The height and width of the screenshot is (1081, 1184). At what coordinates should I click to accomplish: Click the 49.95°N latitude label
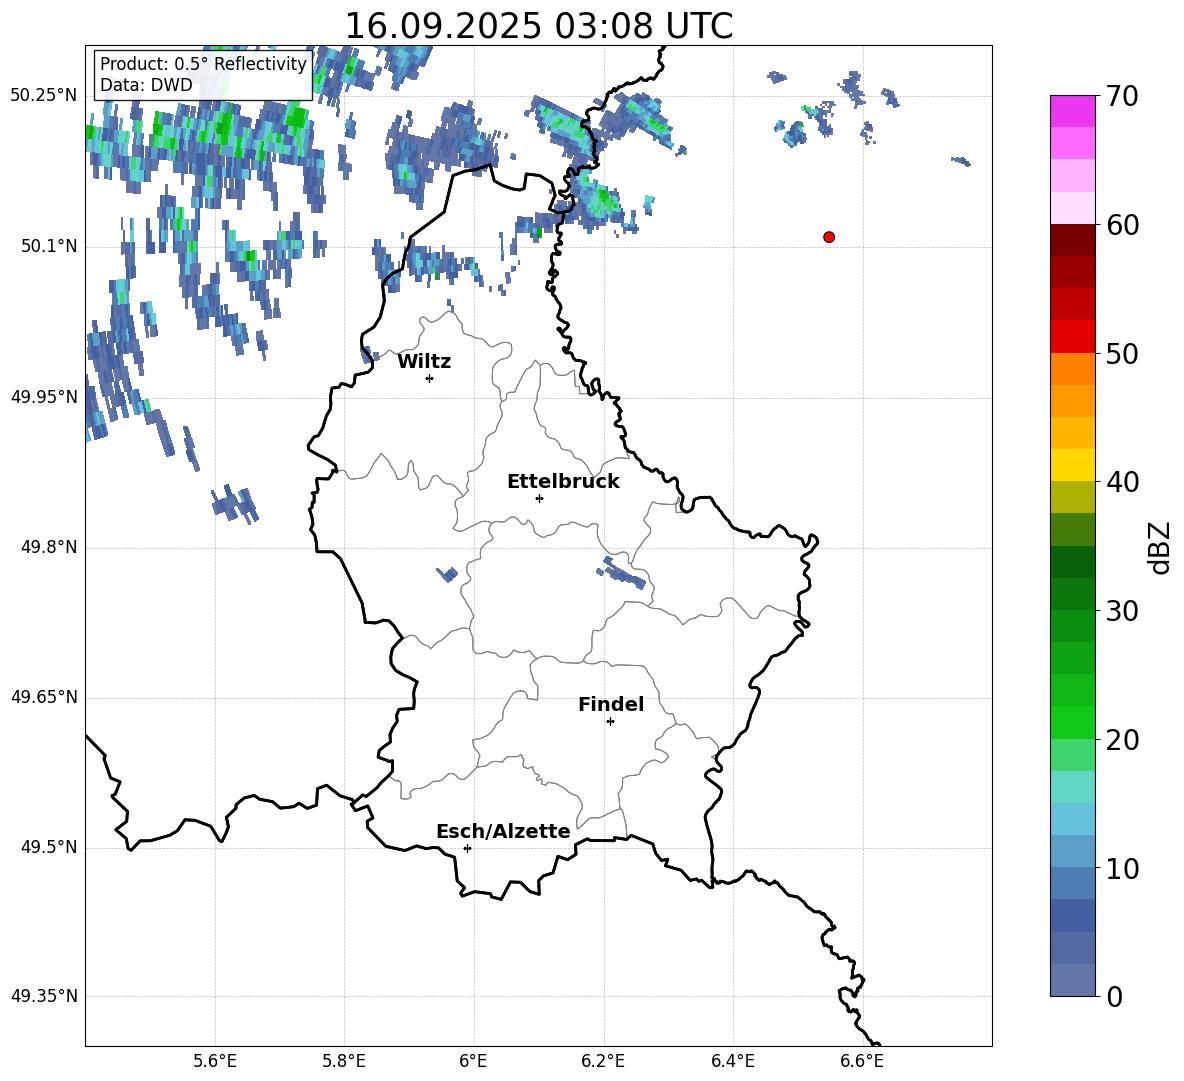(x=44, y=396)
